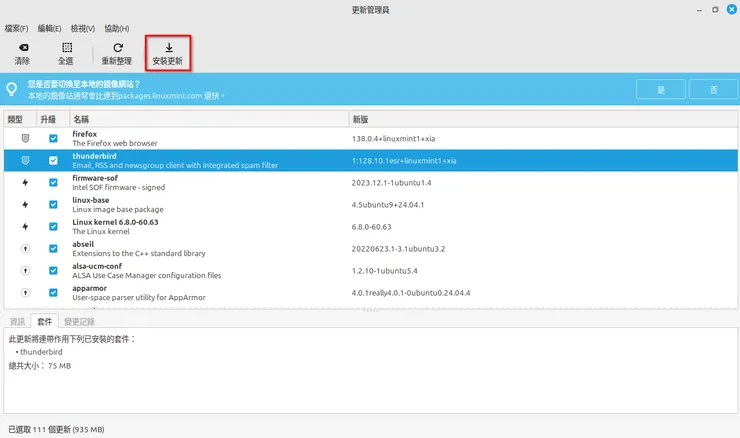Uncheck the firefox upgrade checkbox
This screenshot has height=438, width=740.
(53, 138)
